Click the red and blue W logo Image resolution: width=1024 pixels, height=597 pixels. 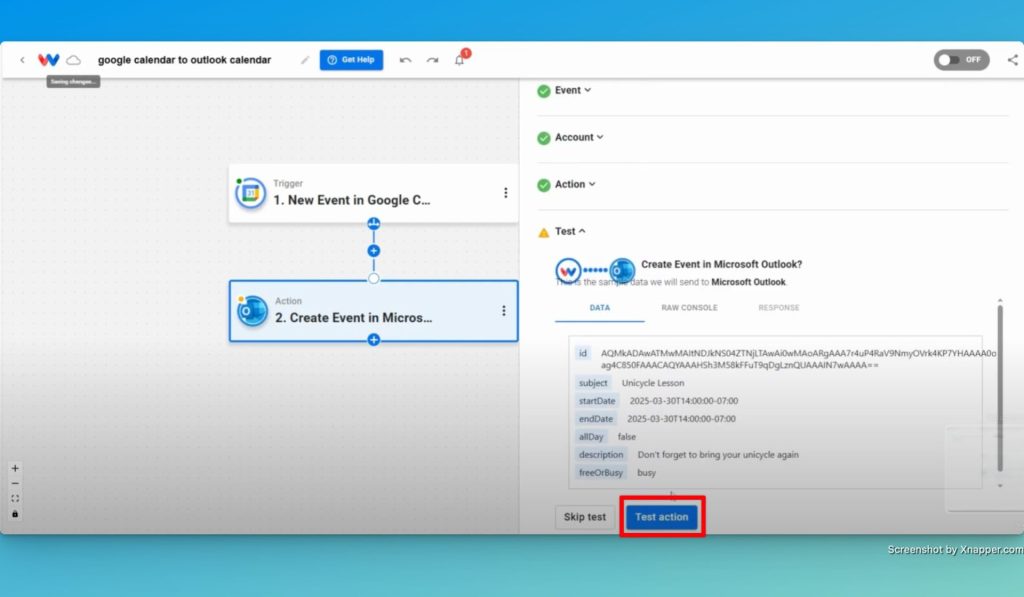(x=48, y=60)
